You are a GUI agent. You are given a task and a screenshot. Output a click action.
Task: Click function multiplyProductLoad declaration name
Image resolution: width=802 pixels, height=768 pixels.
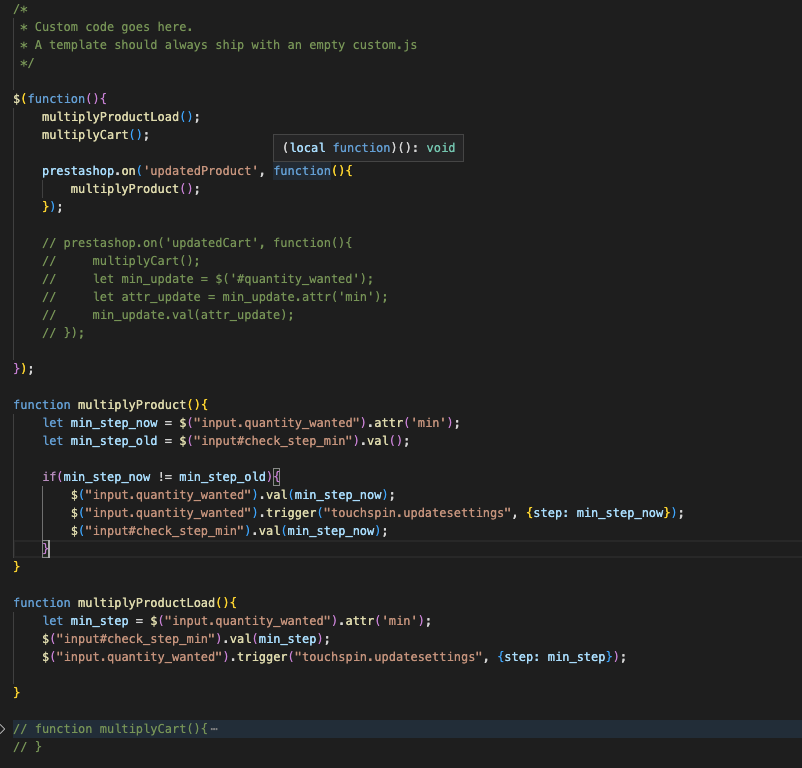pyautogui.click(x=146, y=603)
